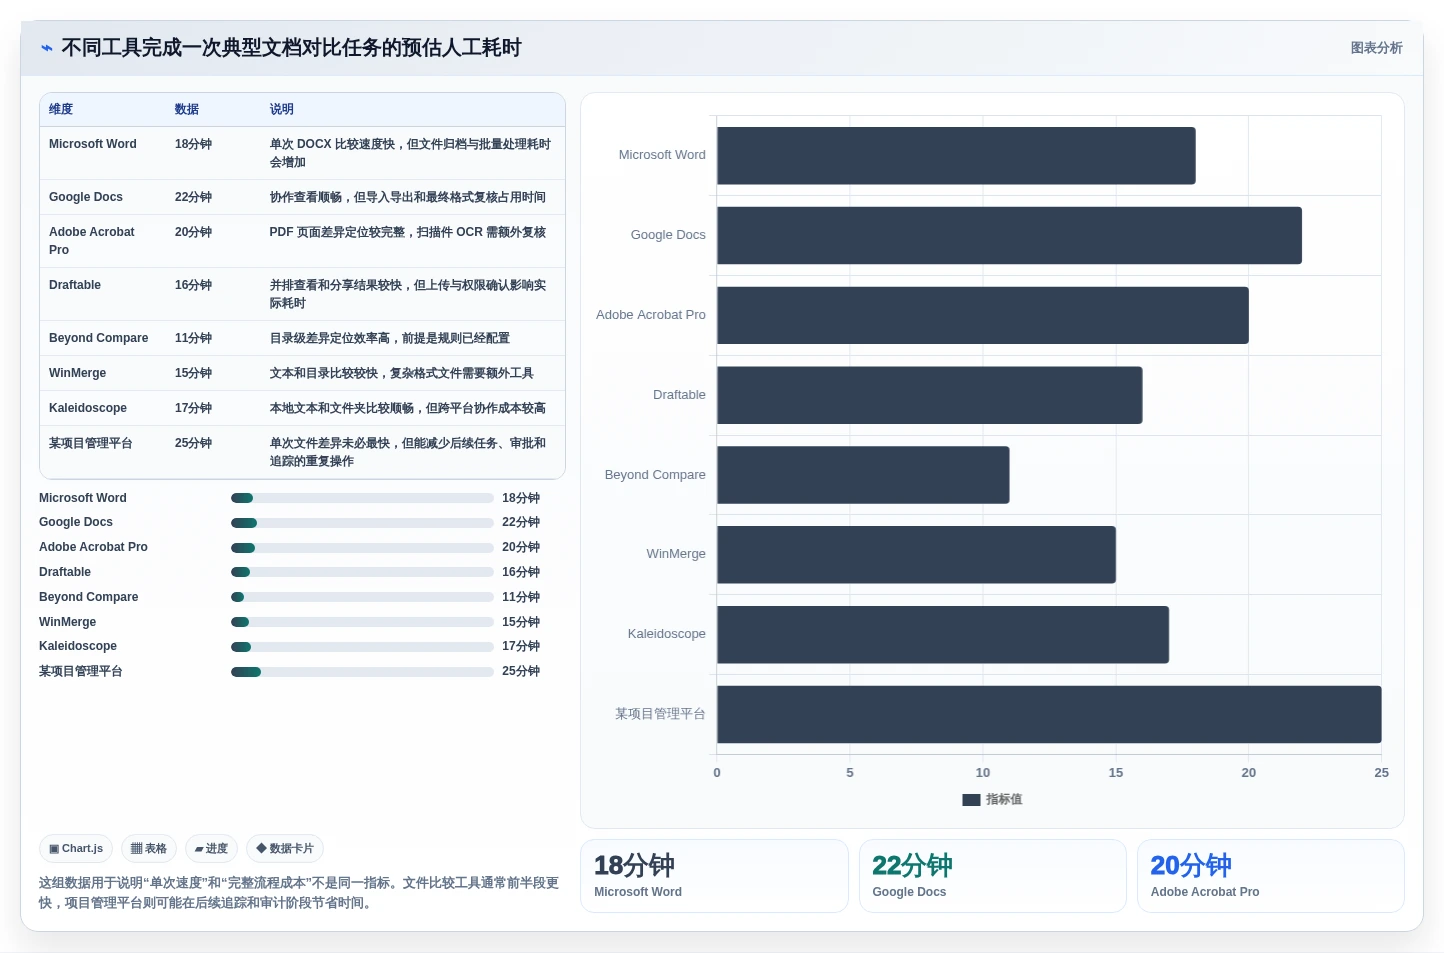Toggle the 指标值 legend swatch
Screen dimensions: 1444x953
tap(971, 800)
